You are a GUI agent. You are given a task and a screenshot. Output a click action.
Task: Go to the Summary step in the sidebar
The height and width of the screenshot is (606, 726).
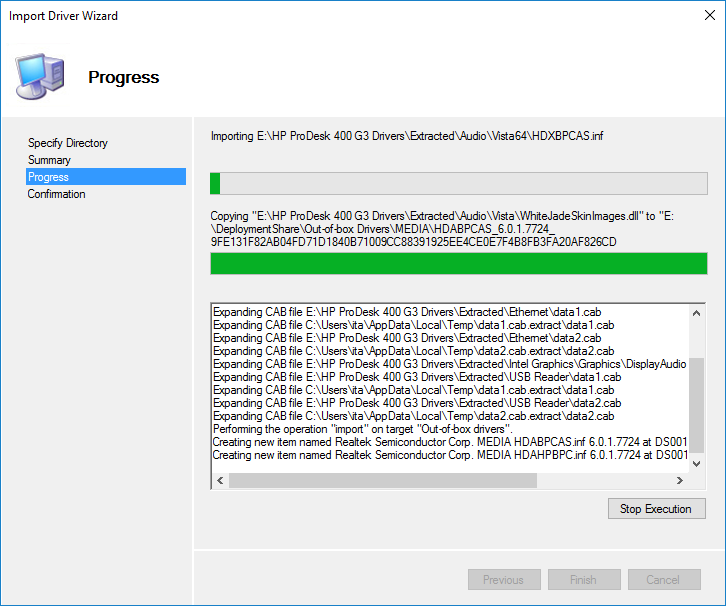[x=49, y=160]
